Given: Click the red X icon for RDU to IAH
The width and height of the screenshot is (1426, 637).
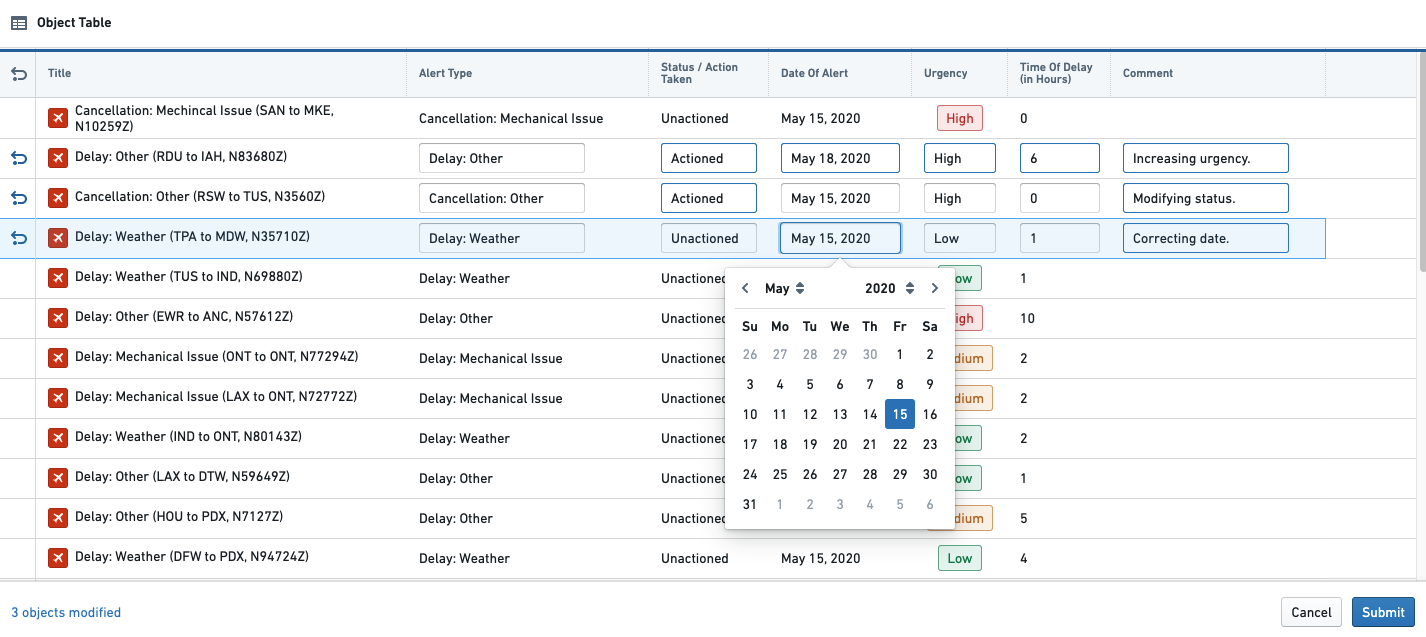Looking at the screenshot, I should [x=58, y=158].
